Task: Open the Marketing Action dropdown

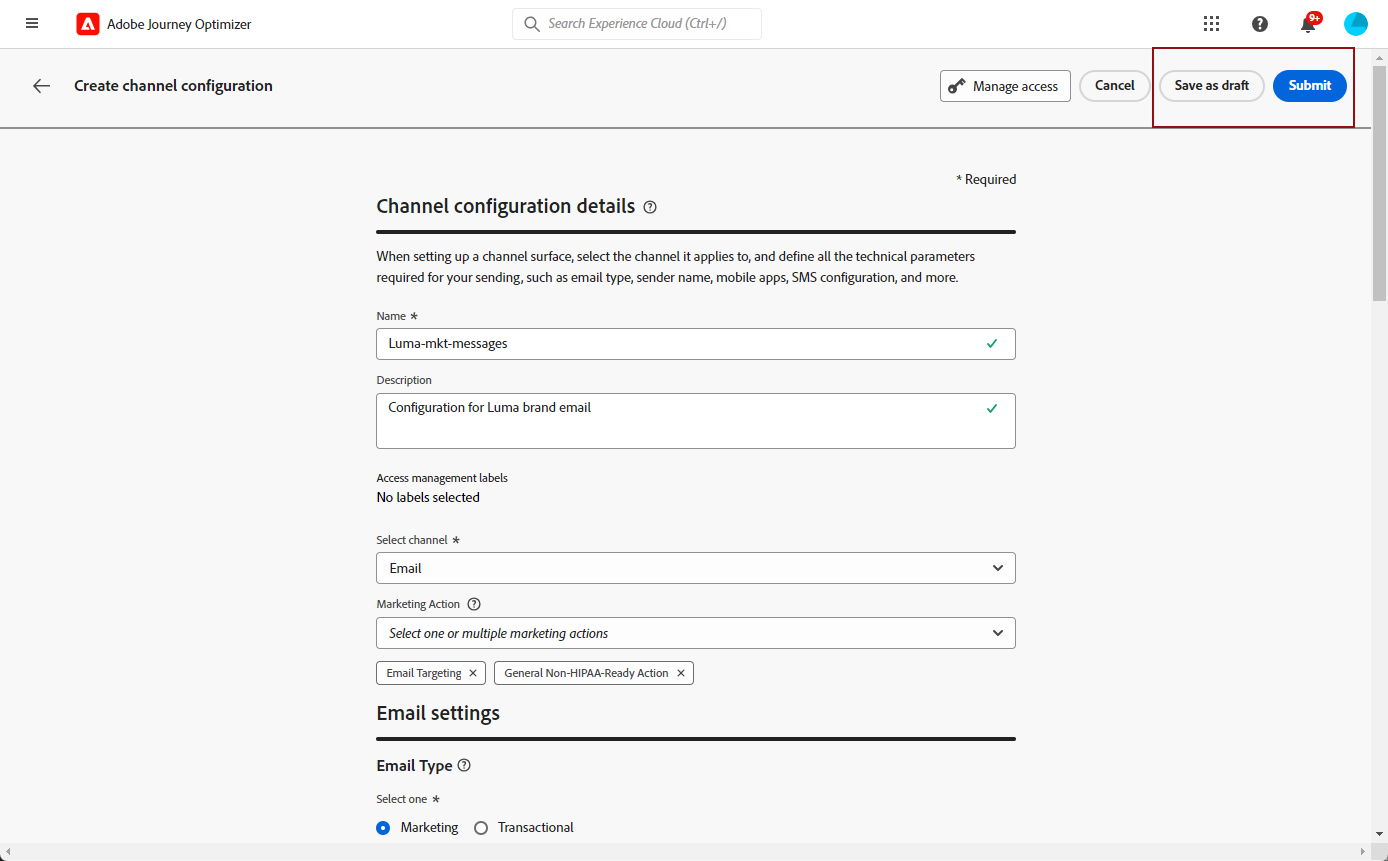Action: tap(696, 633)
